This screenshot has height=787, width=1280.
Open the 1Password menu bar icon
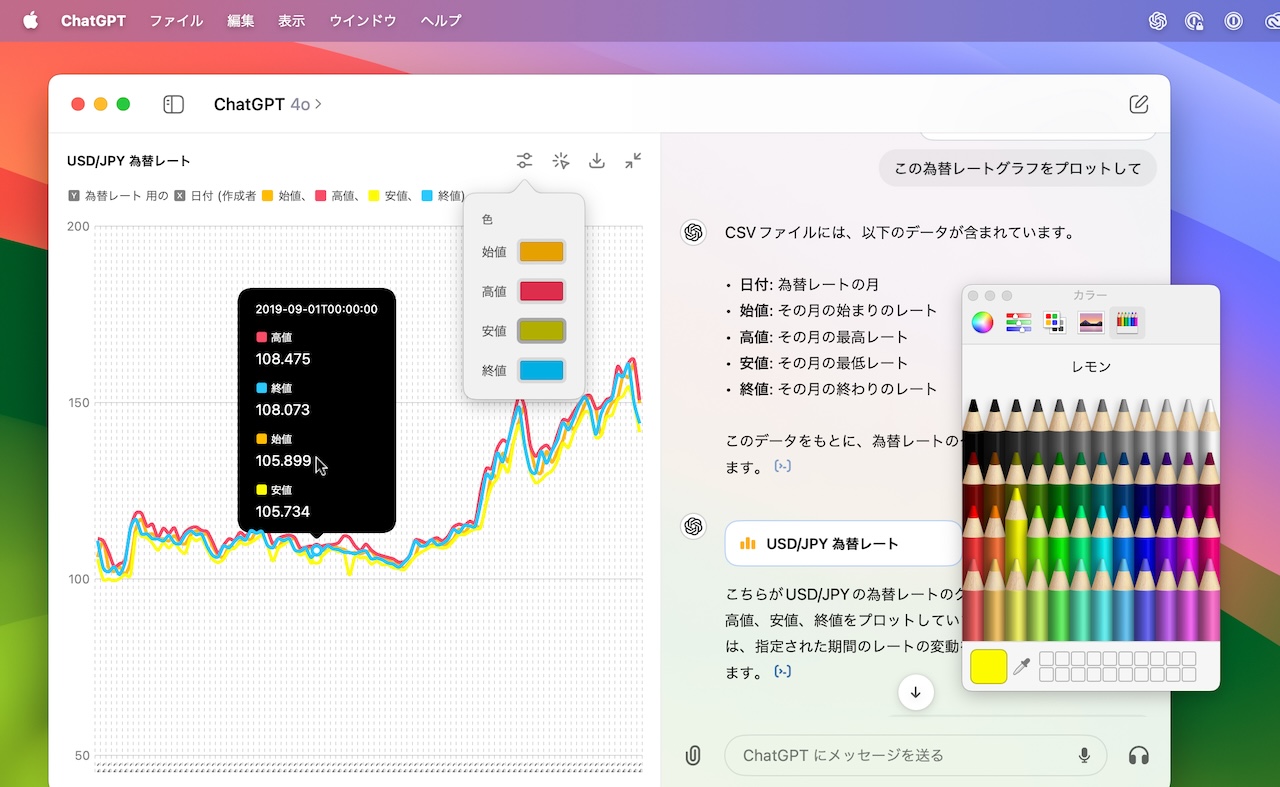point(1235,21)
